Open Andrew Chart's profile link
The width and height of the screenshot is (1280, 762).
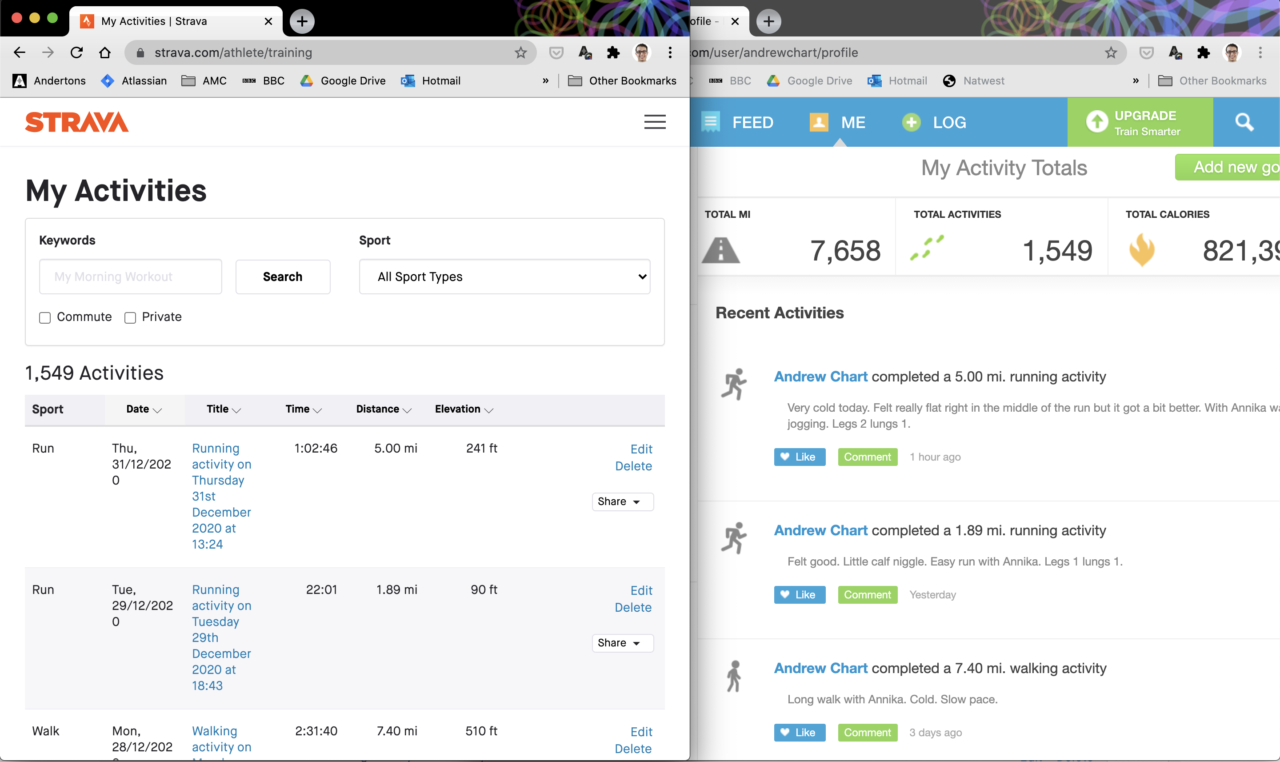(820, 376)
